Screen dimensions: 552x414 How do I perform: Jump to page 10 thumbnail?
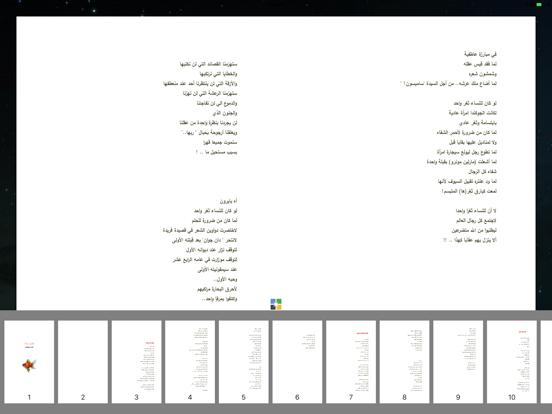512,362
